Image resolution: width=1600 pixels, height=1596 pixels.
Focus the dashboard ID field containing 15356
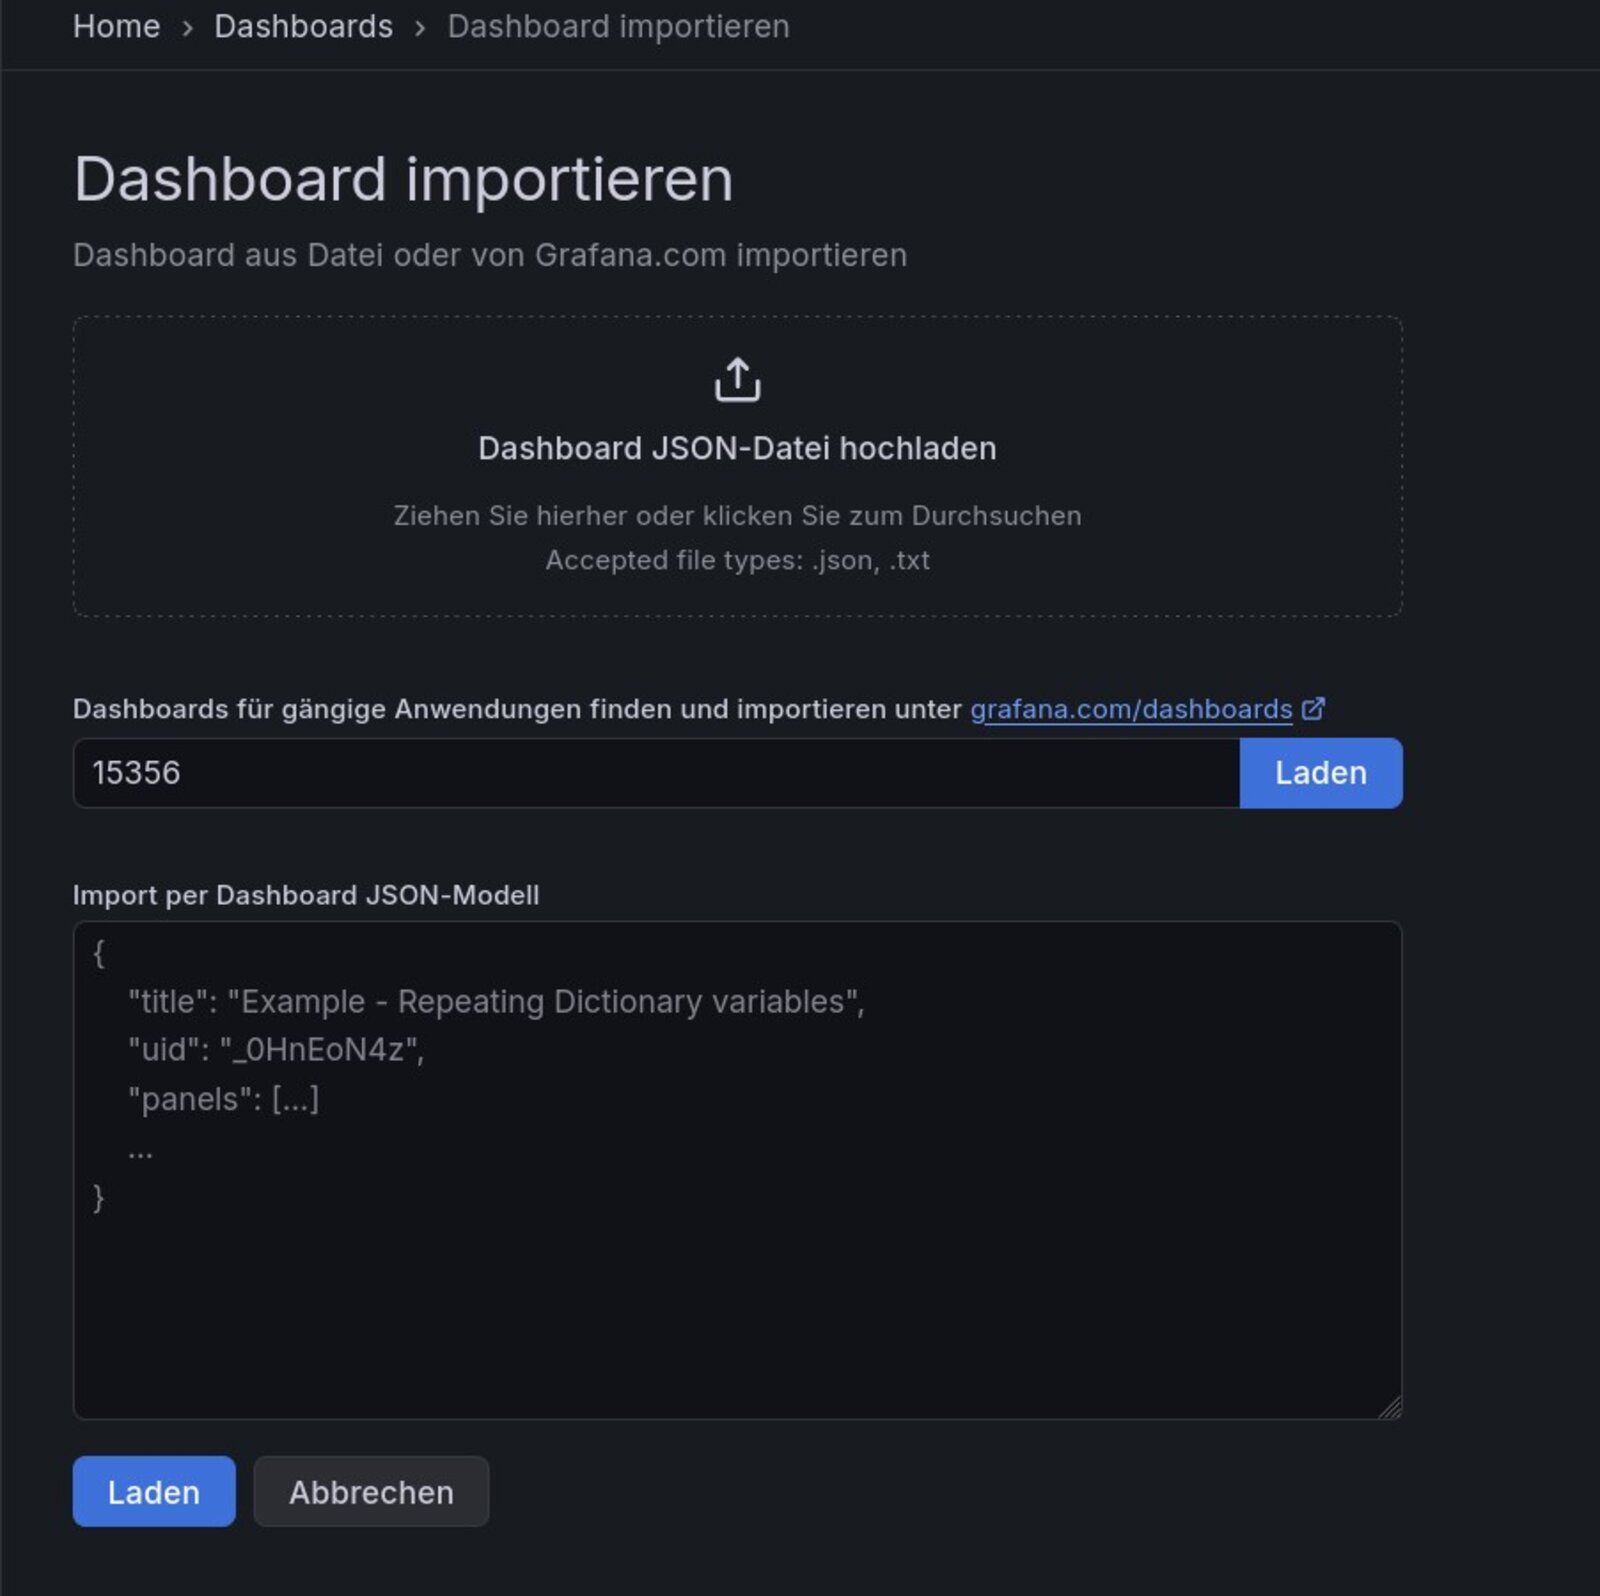tap(655, 773)
